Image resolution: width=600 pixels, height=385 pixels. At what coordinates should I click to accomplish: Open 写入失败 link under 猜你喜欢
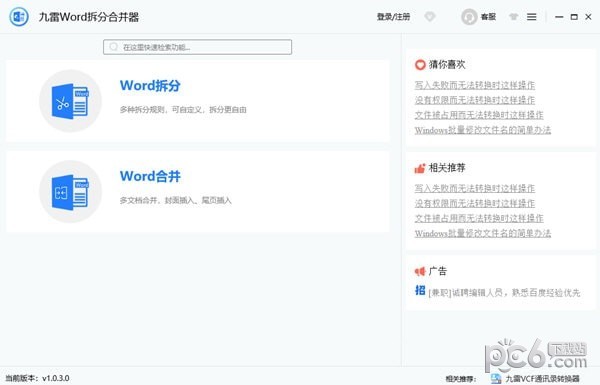pyautogui.click(x=475, y=85)
